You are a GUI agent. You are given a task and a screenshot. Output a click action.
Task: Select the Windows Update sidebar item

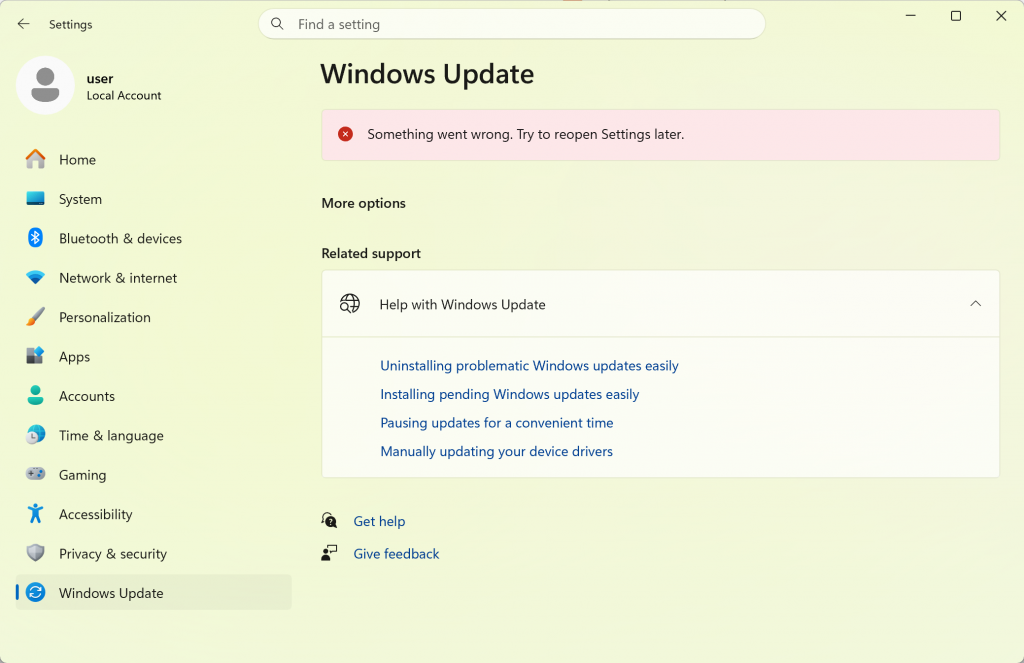pos(153,592)
